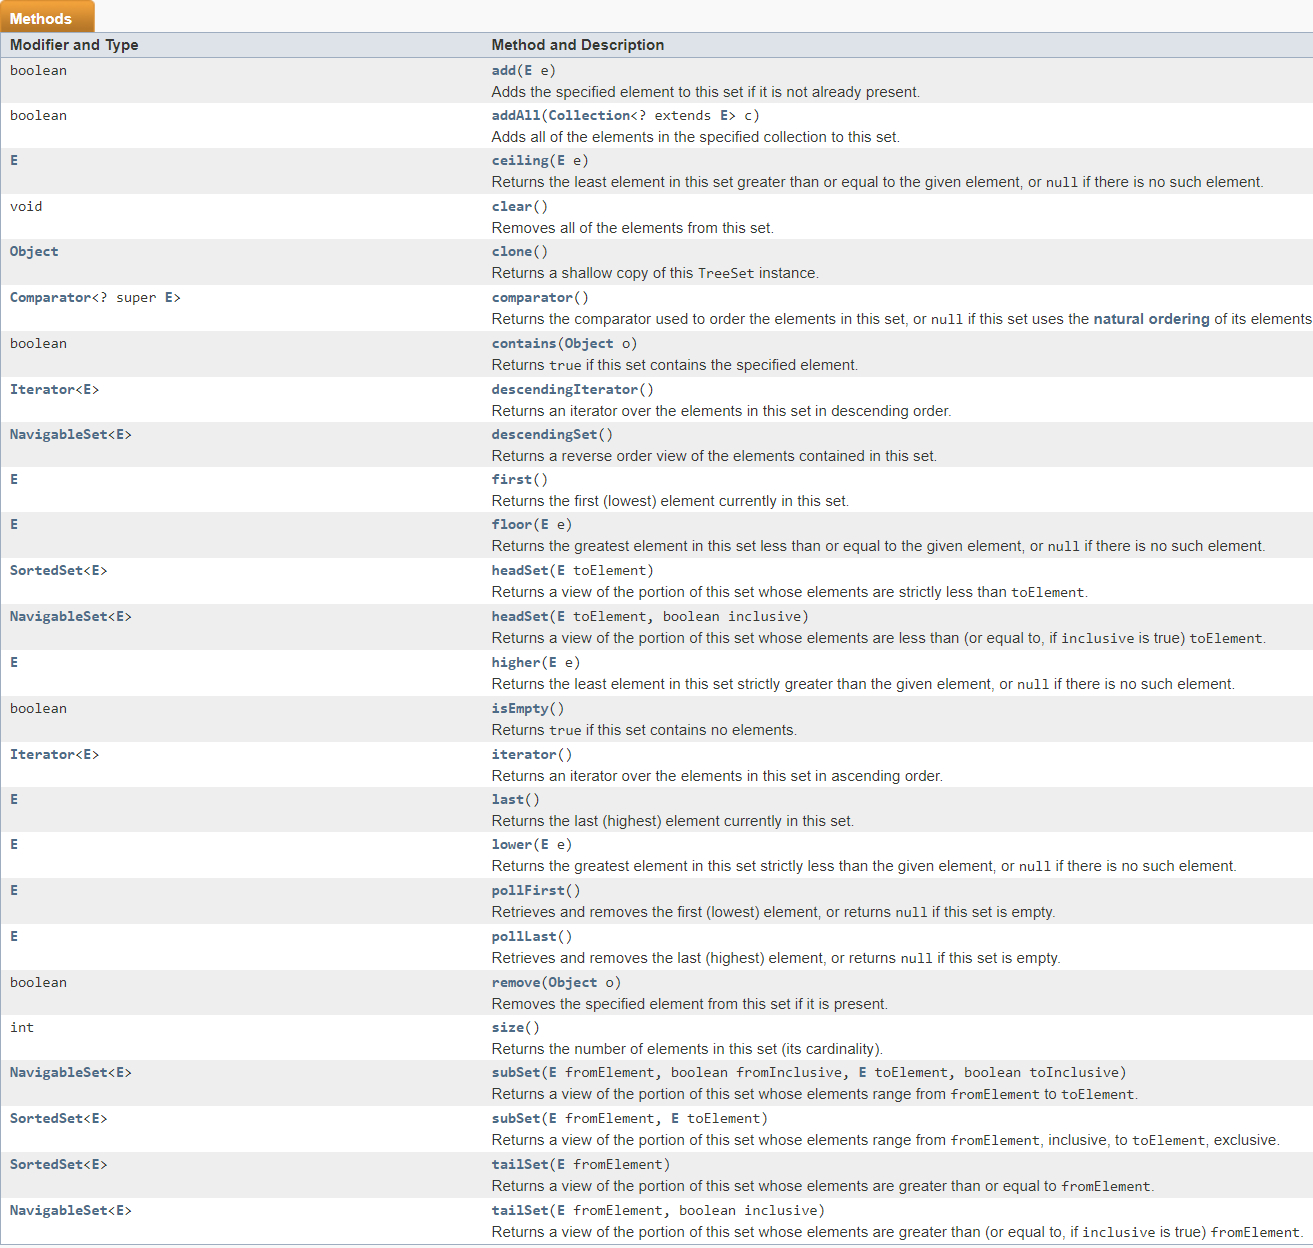Click the pollLast() method link

tap(524, 936)
